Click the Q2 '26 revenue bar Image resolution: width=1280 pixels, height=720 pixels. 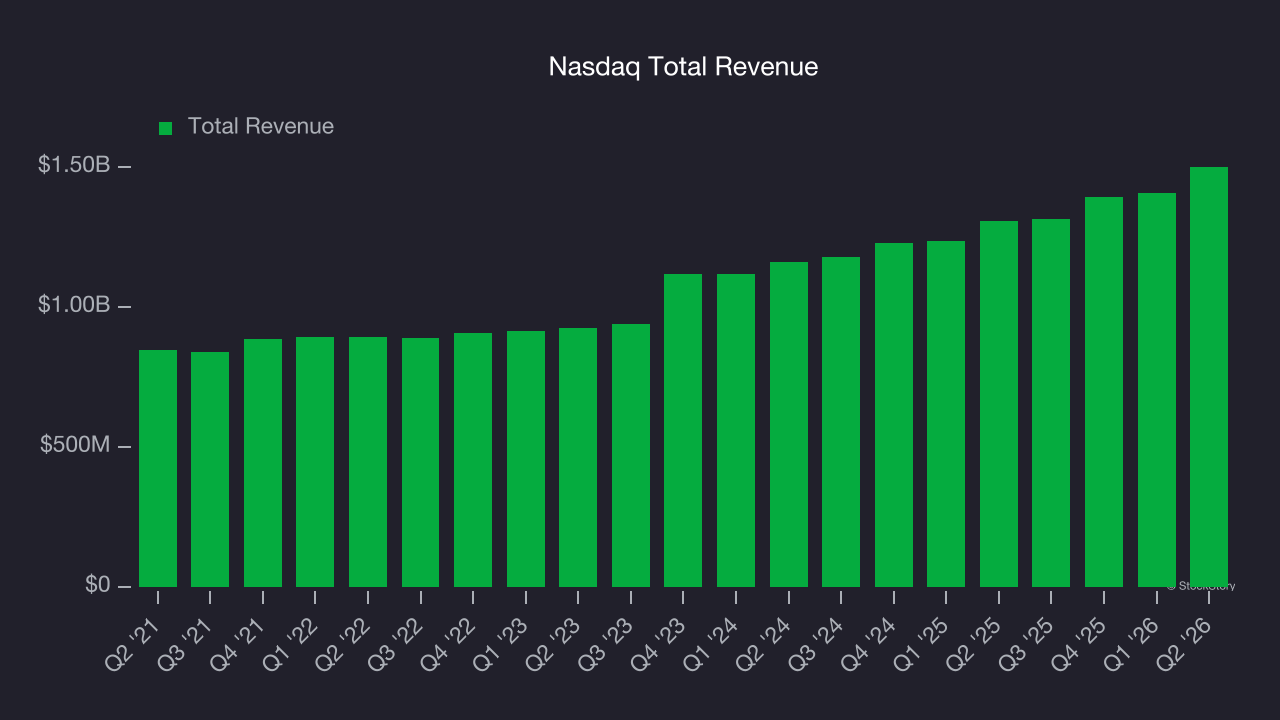click(x=1209, y=377)
